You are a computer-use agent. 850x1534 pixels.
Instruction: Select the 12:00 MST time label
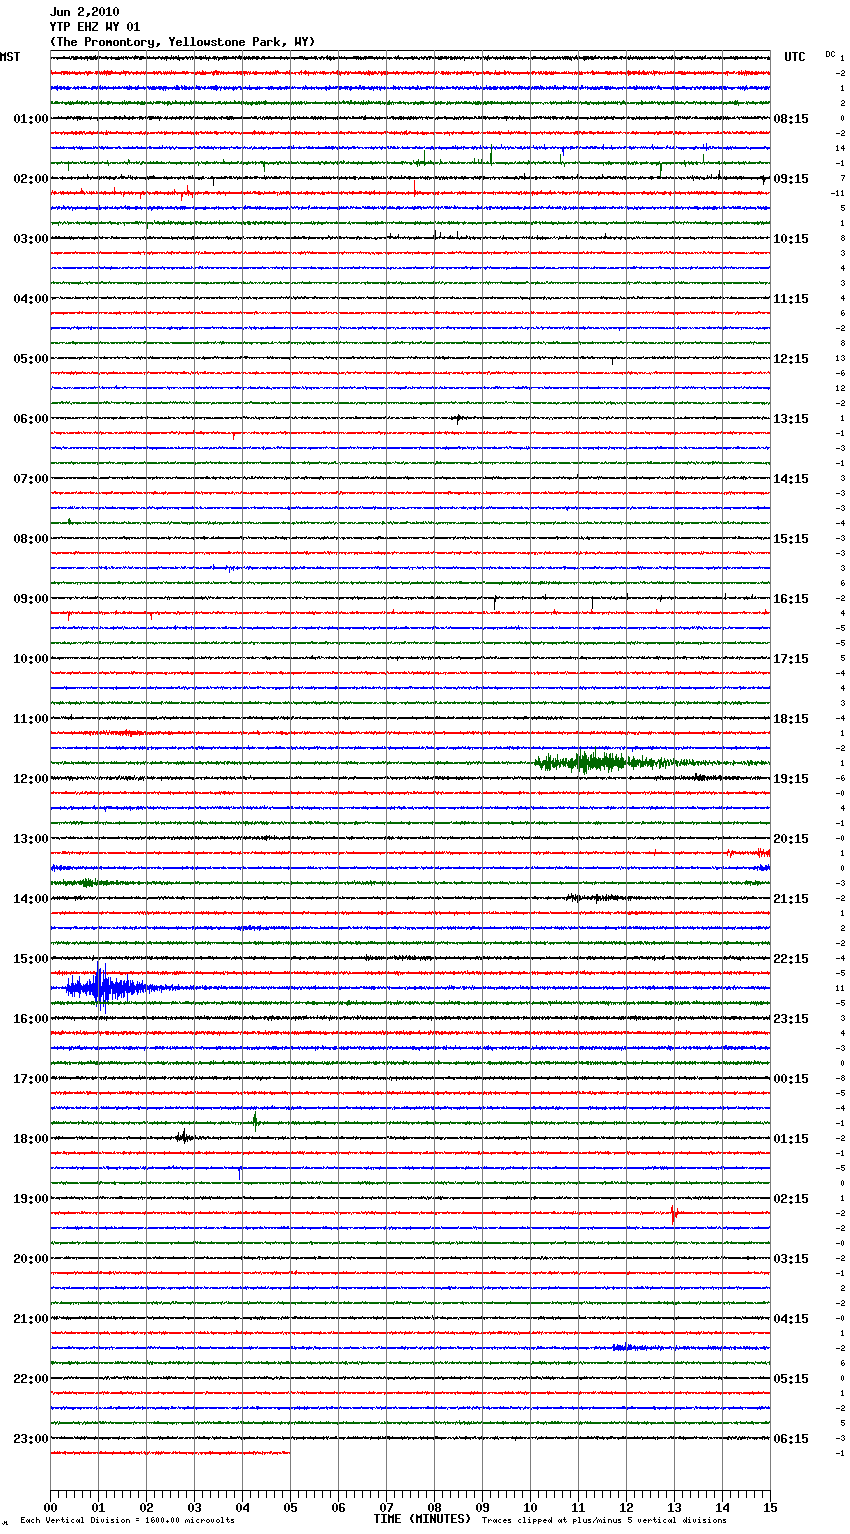click(x=31, y=779)
